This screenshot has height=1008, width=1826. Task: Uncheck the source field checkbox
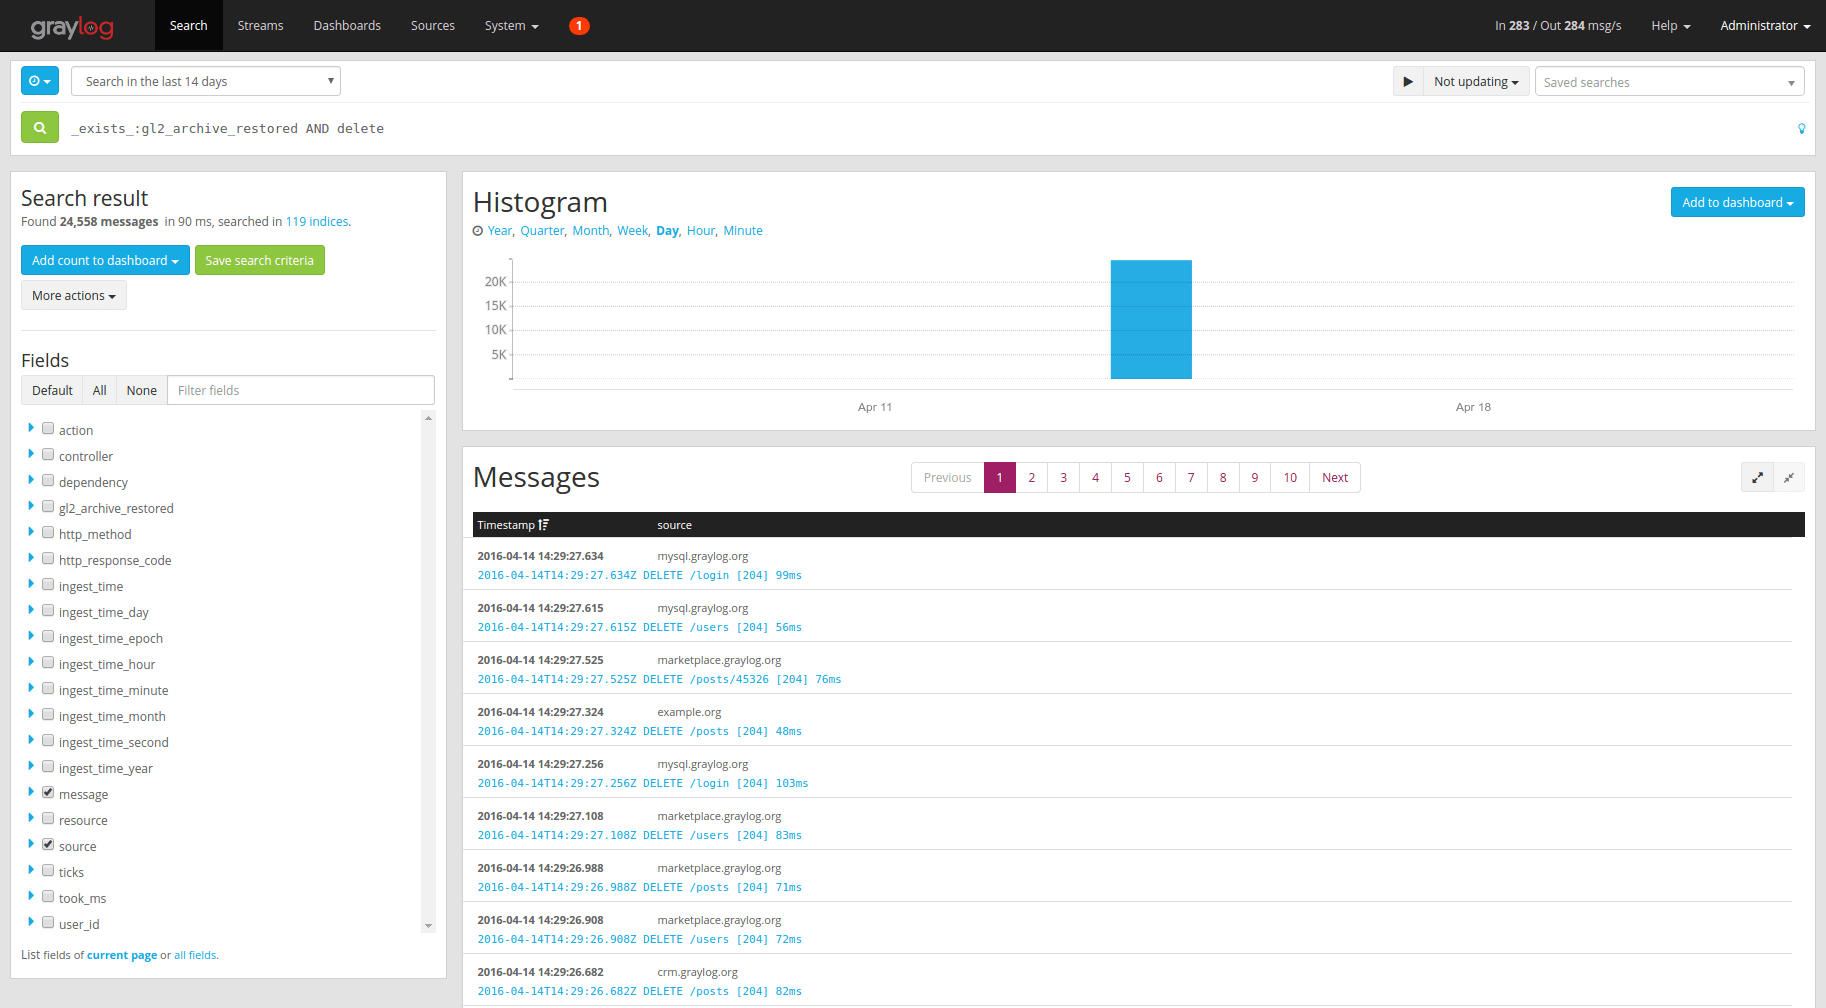tap(48, 843)
